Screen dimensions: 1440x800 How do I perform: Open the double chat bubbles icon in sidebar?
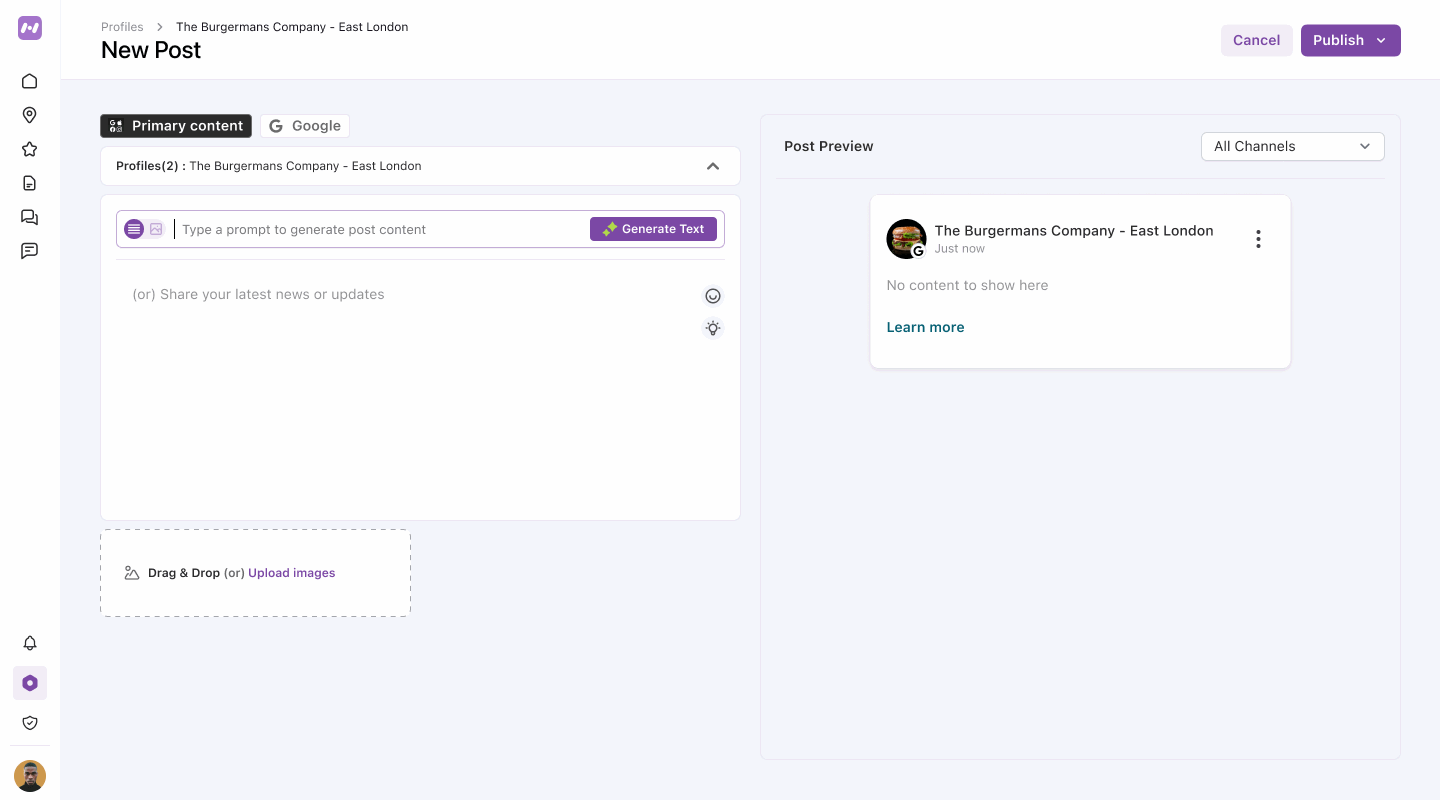tap(30, 217)
